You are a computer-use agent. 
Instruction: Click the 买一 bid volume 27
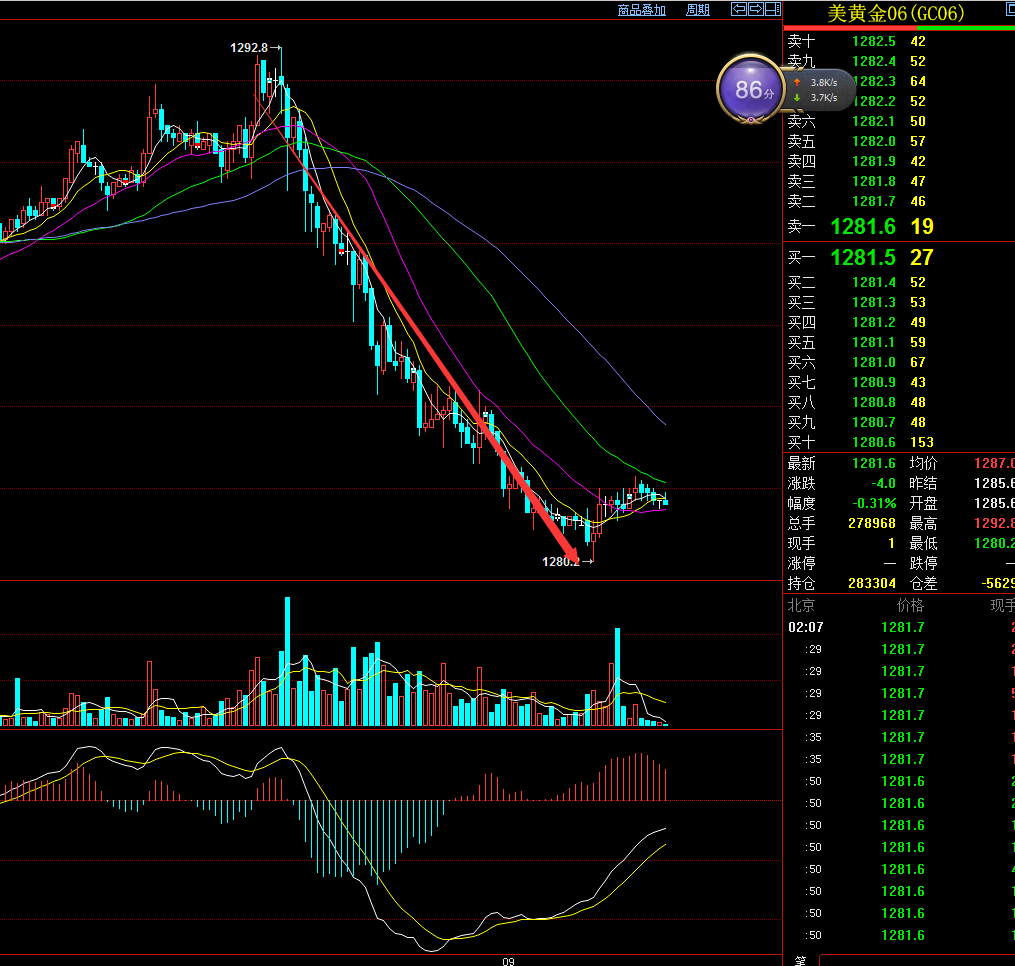pyautogui.click(x=922, y=258)
